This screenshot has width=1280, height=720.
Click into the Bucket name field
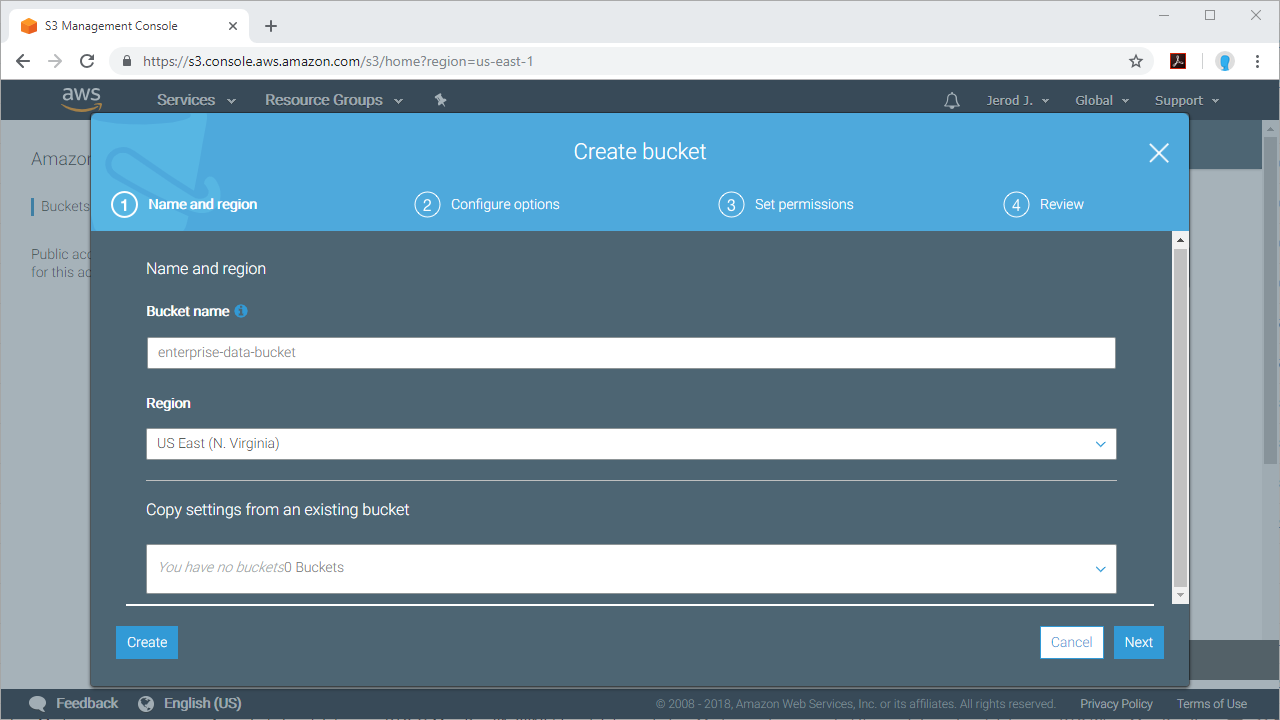(x=630, y=353)
